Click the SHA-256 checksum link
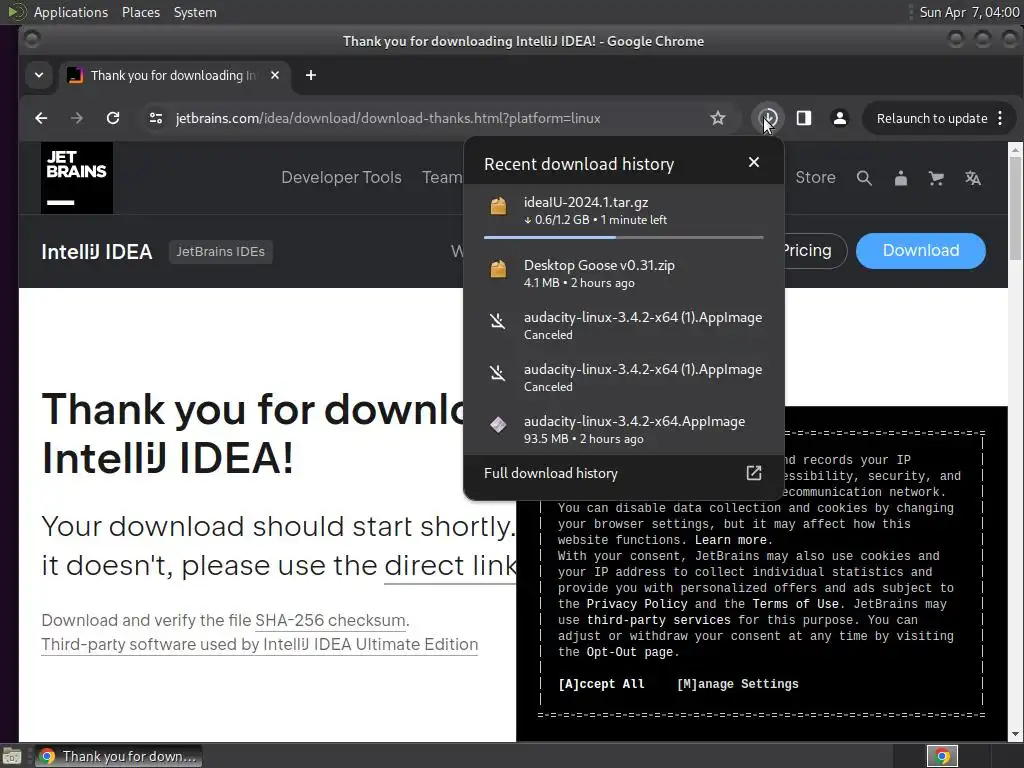Viewport: 1024px width, 768px height. (x=330, y=620)
